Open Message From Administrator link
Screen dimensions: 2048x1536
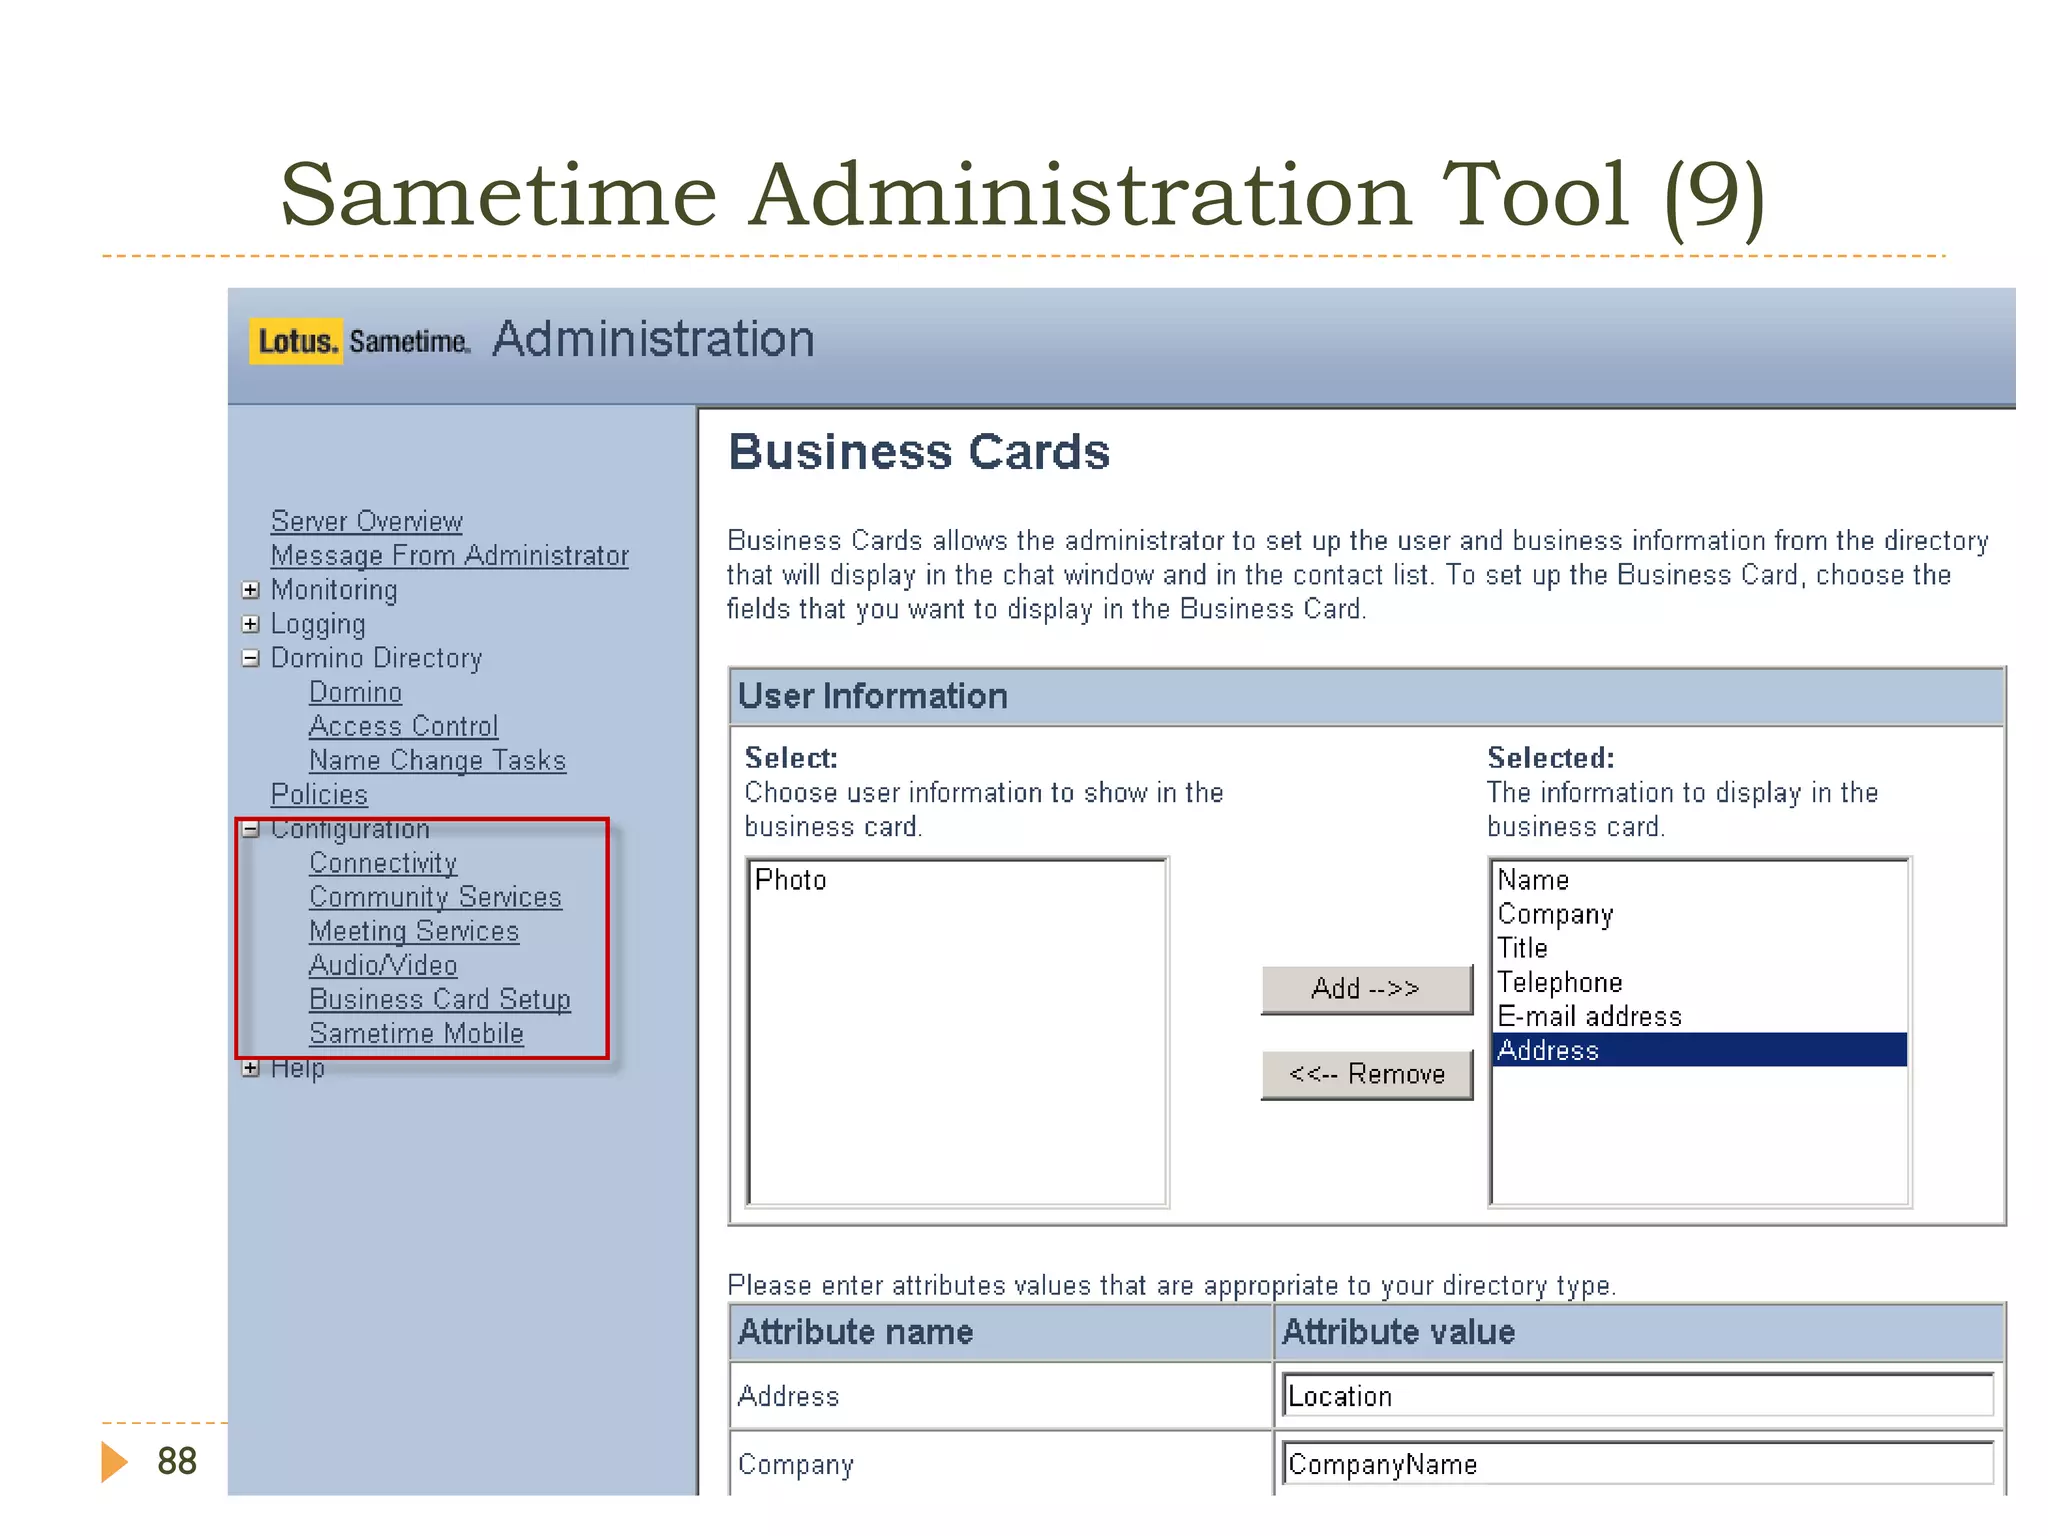449,555
